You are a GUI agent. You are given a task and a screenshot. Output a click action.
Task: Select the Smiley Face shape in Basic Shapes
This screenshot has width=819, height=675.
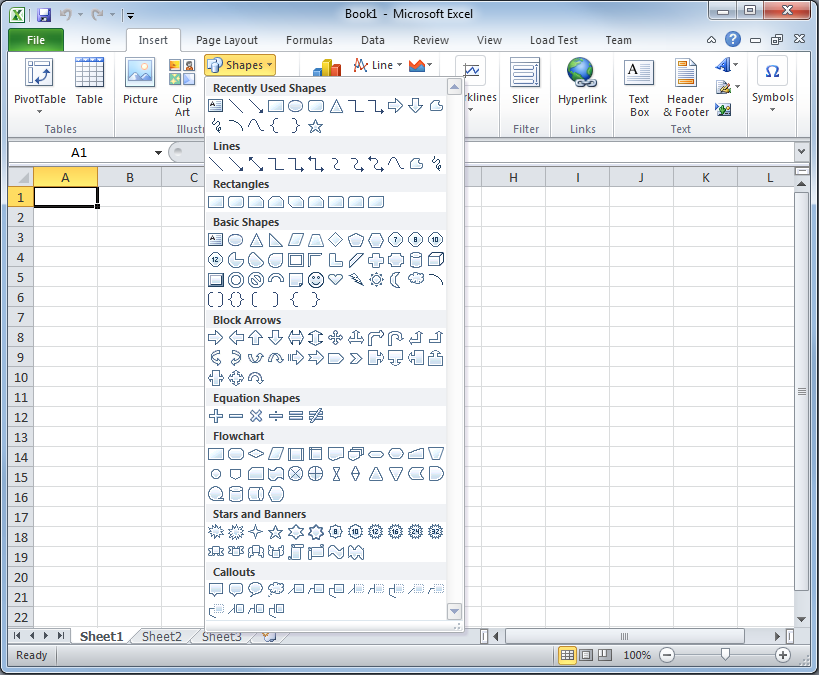pos(316,279)
